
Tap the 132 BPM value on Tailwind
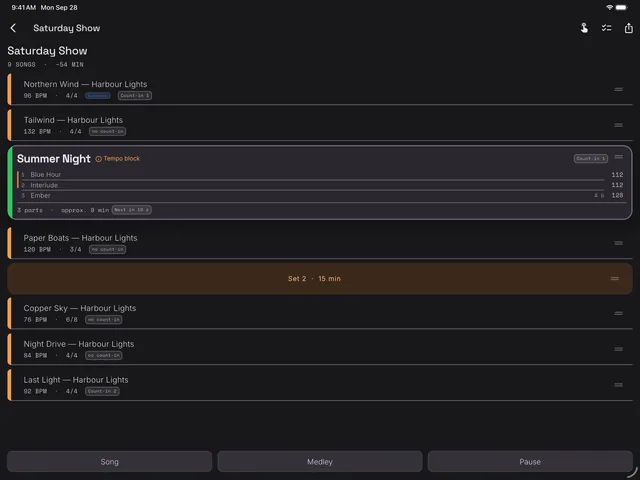point(37,131)
